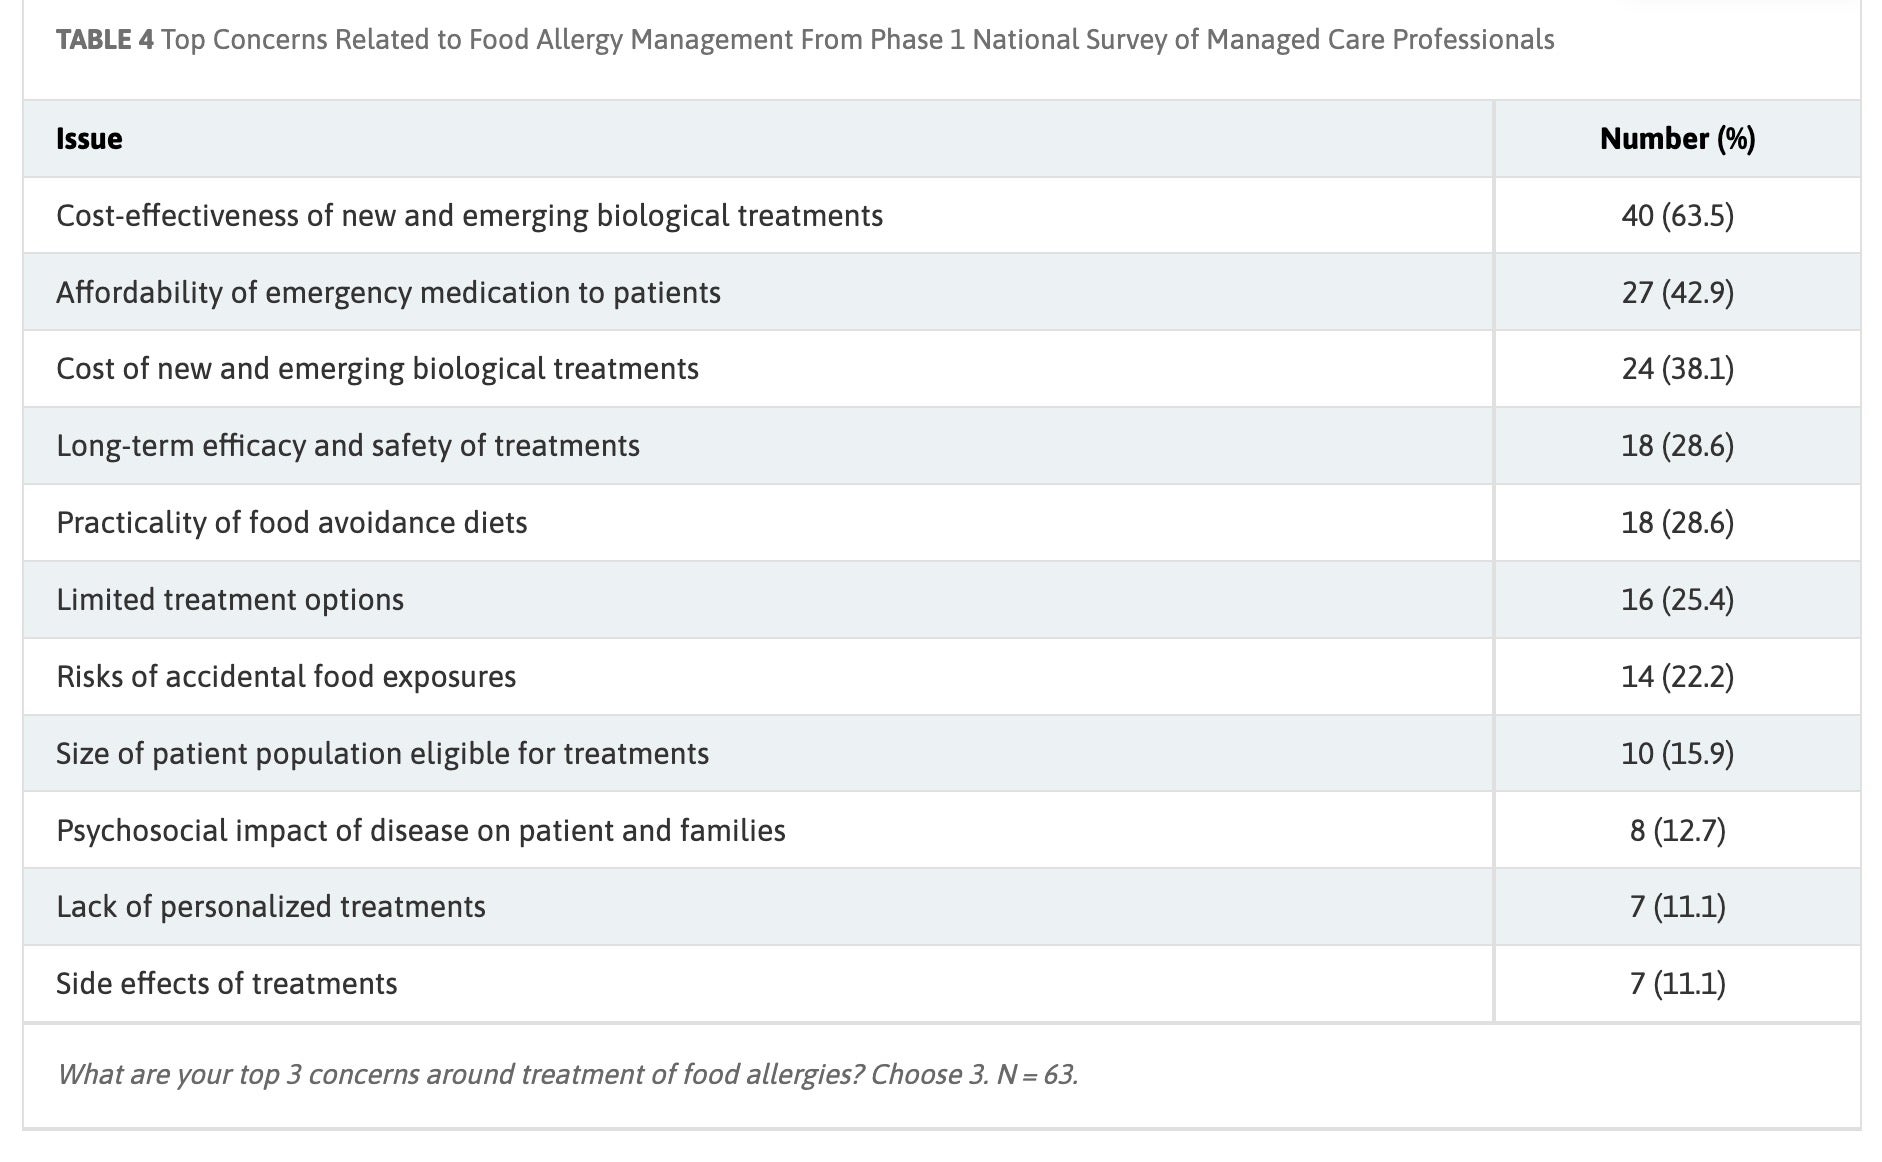The width and height of the screenshot is (1882, 1162).
Task: Click the Number (%) column header
Action: (1677, 139)
